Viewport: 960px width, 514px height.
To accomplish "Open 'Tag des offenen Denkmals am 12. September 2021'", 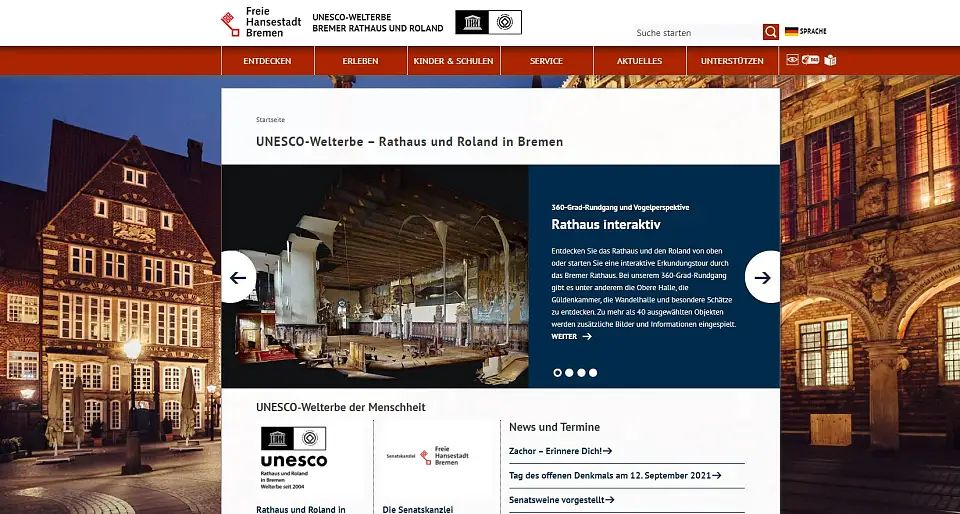I will coord(615,475).
